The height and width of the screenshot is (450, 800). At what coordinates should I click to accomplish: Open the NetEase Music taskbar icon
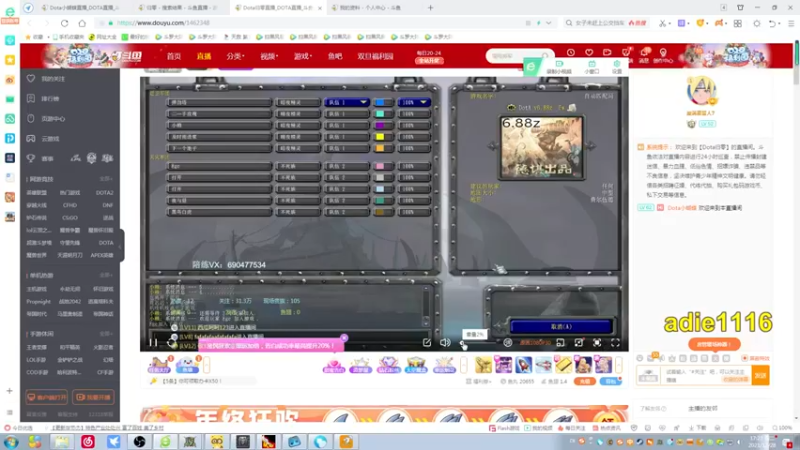click(88, 441)
